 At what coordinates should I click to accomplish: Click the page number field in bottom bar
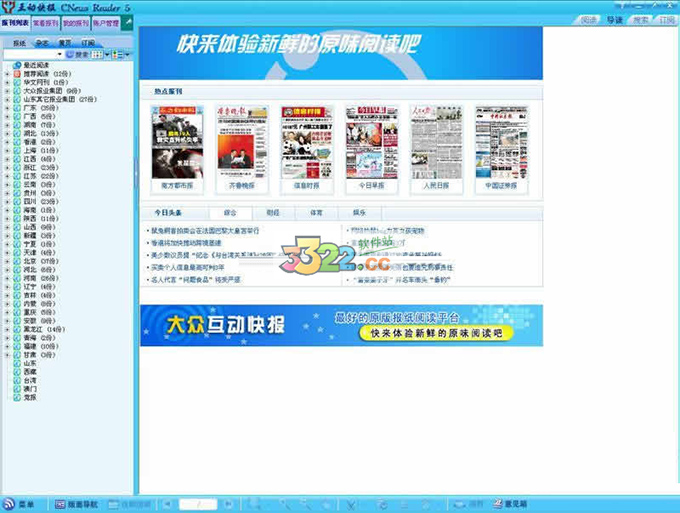point(198,504)
